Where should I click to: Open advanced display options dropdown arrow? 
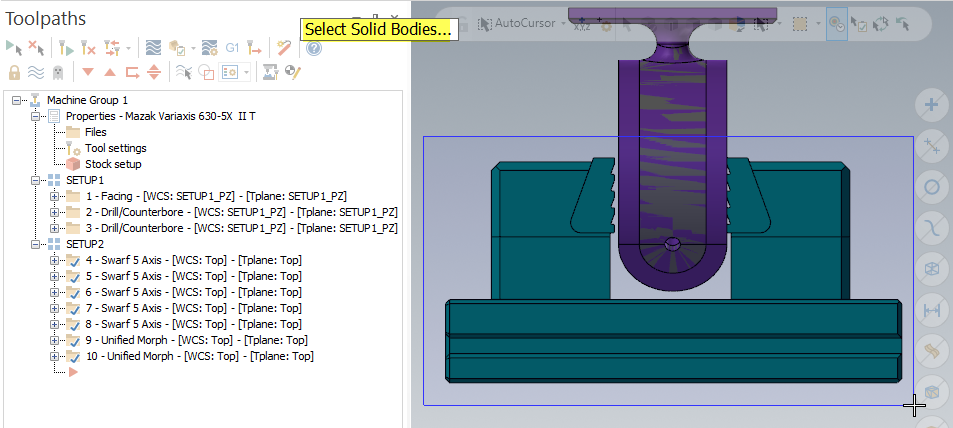click(246, 73)
